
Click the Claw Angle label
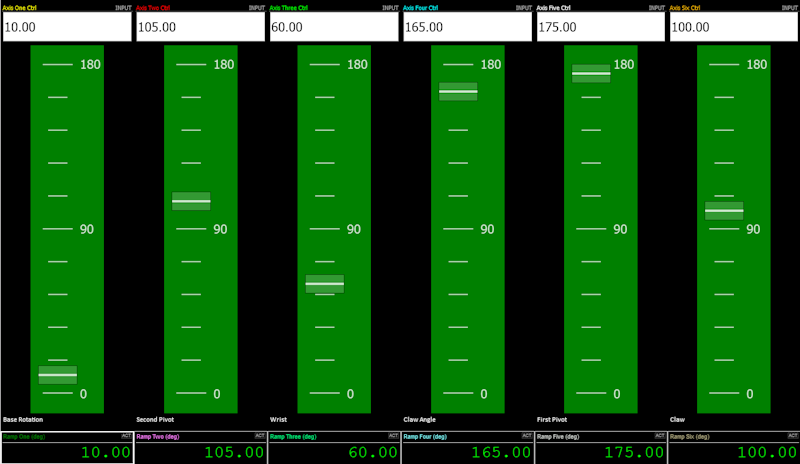419,420
